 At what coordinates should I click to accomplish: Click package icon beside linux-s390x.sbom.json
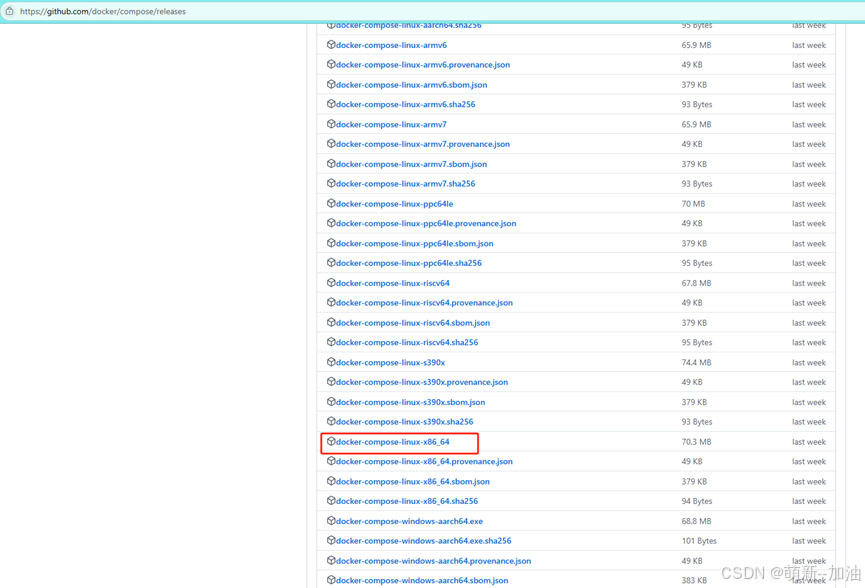[331, 402]
